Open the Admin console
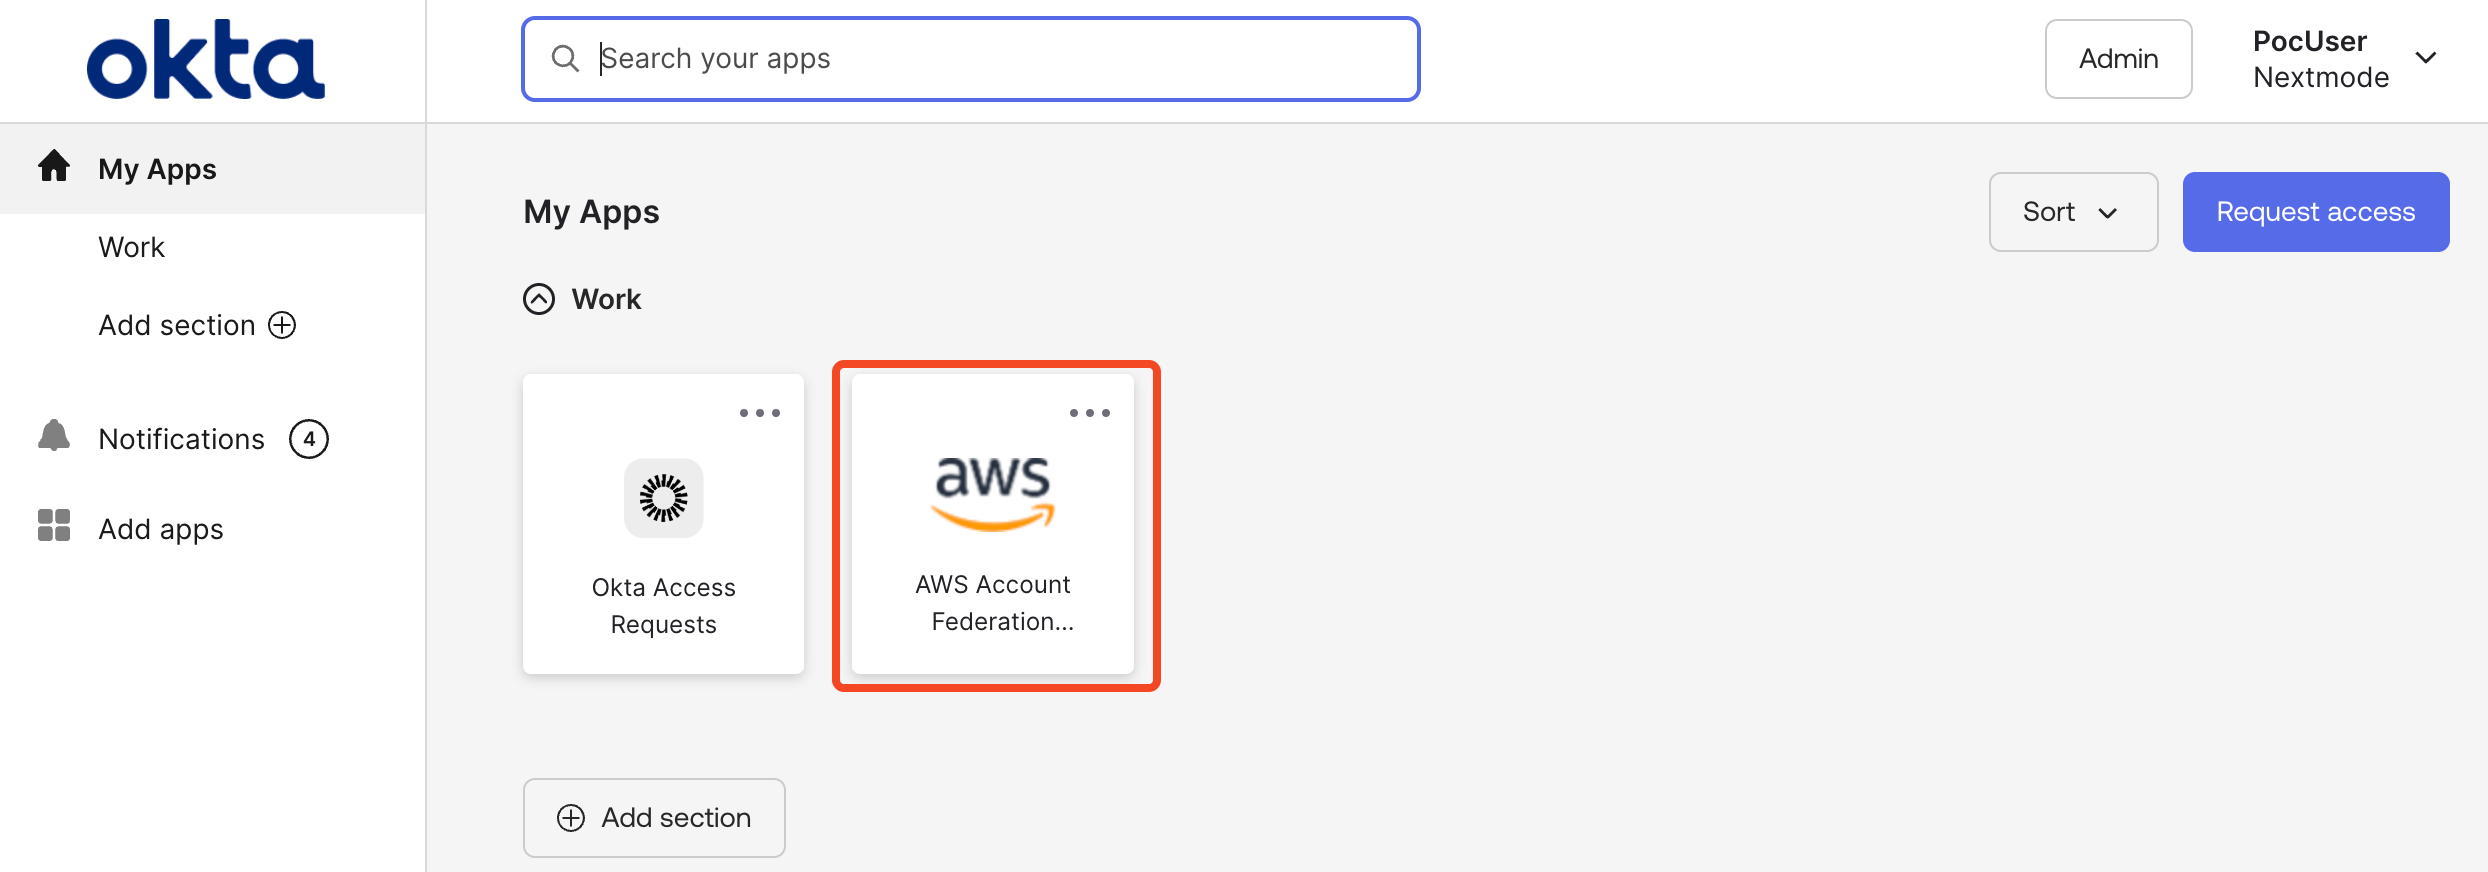 (x=2118, y=58)
